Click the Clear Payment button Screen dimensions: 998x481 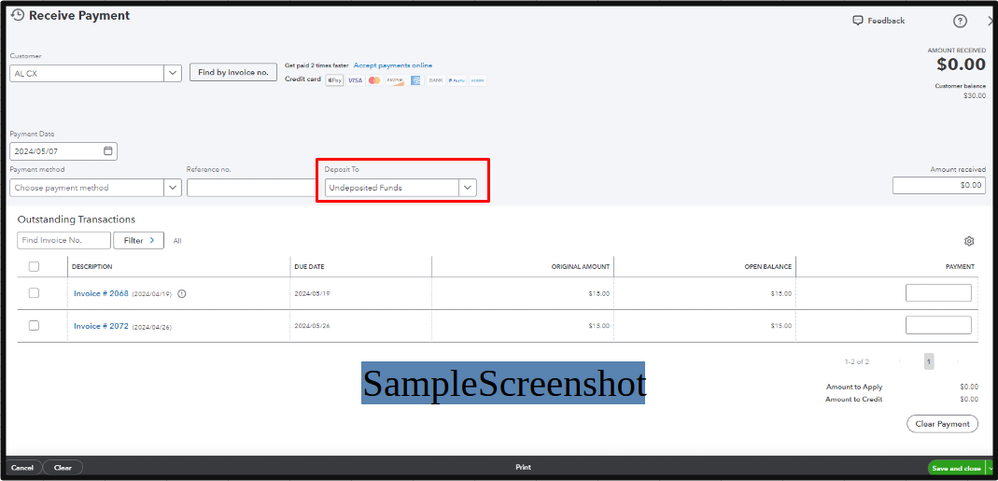click(942, 424)
